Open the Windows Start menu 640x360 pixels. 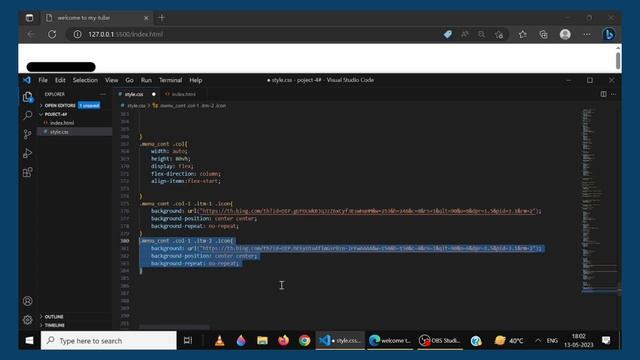[29, 340]
